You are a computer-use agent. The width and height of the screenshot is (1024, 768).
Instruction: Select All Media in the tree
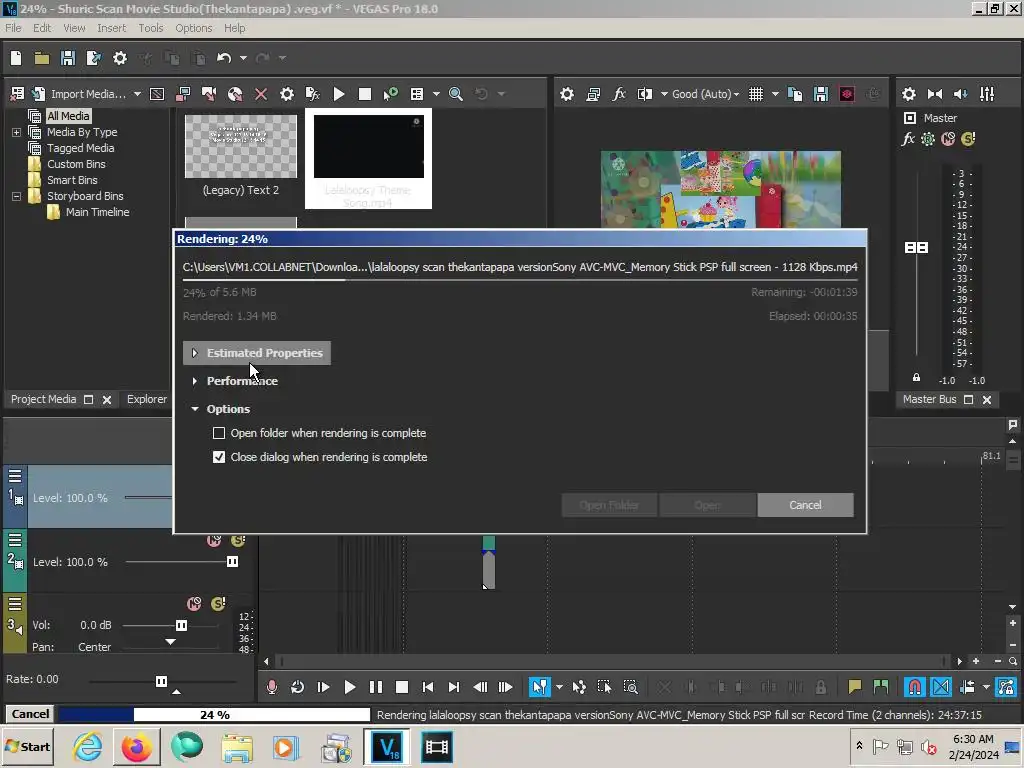click(68, 116)
